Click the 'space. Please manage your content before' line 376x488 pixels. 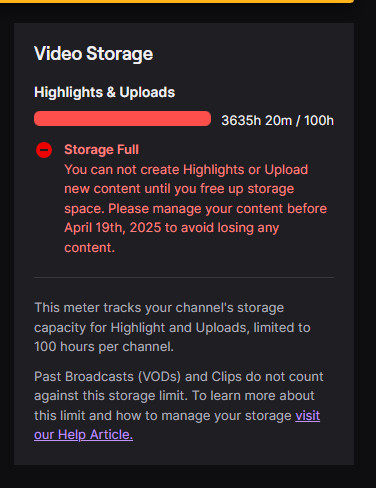pyautogui.click(x=196, y=209)
